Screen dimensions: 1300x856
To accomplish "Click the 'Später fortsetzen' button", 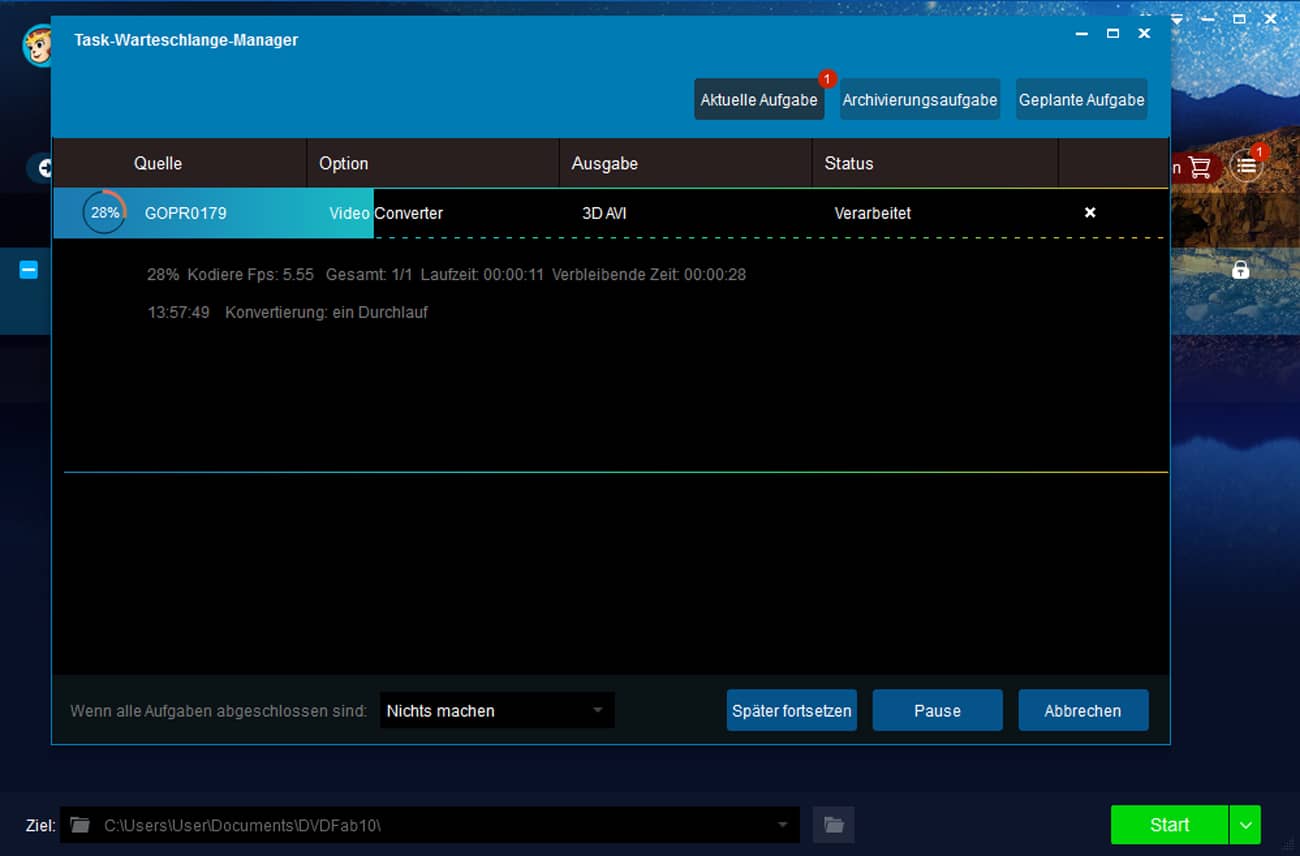I will click(x=791, y=711).
